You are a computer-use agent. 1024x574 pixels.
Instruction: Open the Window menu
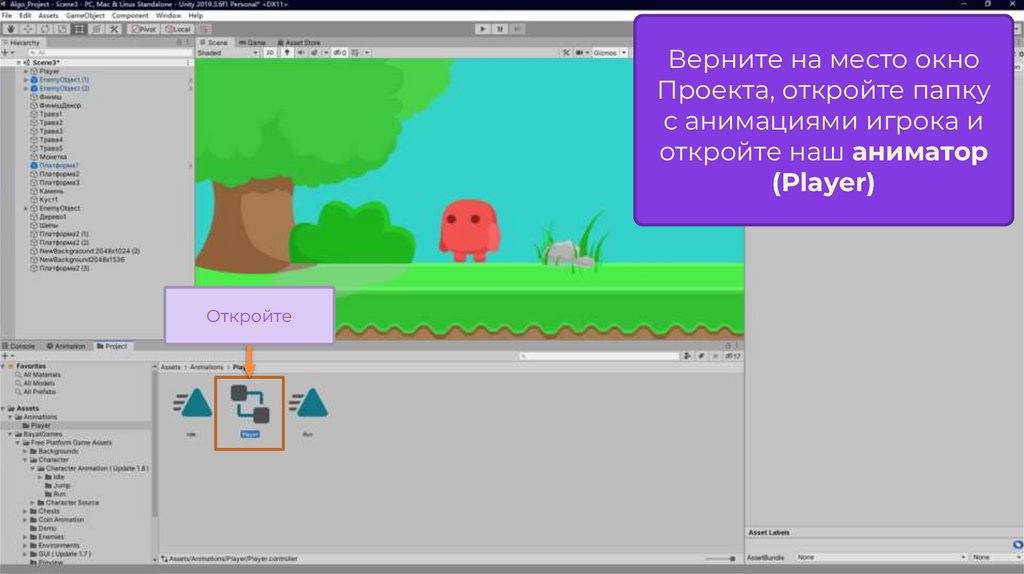click(168, 15)
